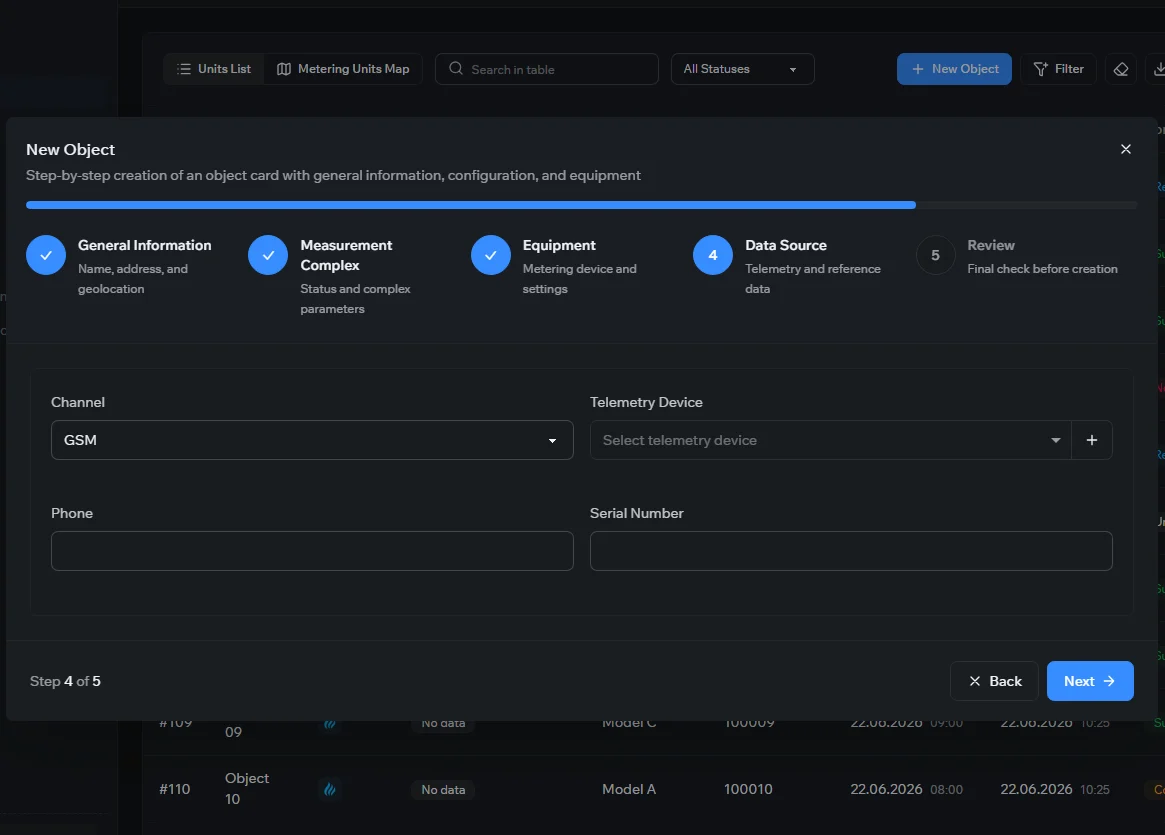The height and width of the screenshot is (835, 1165).
Task: Click the wizard progress bar
Action: coord(581,205)
